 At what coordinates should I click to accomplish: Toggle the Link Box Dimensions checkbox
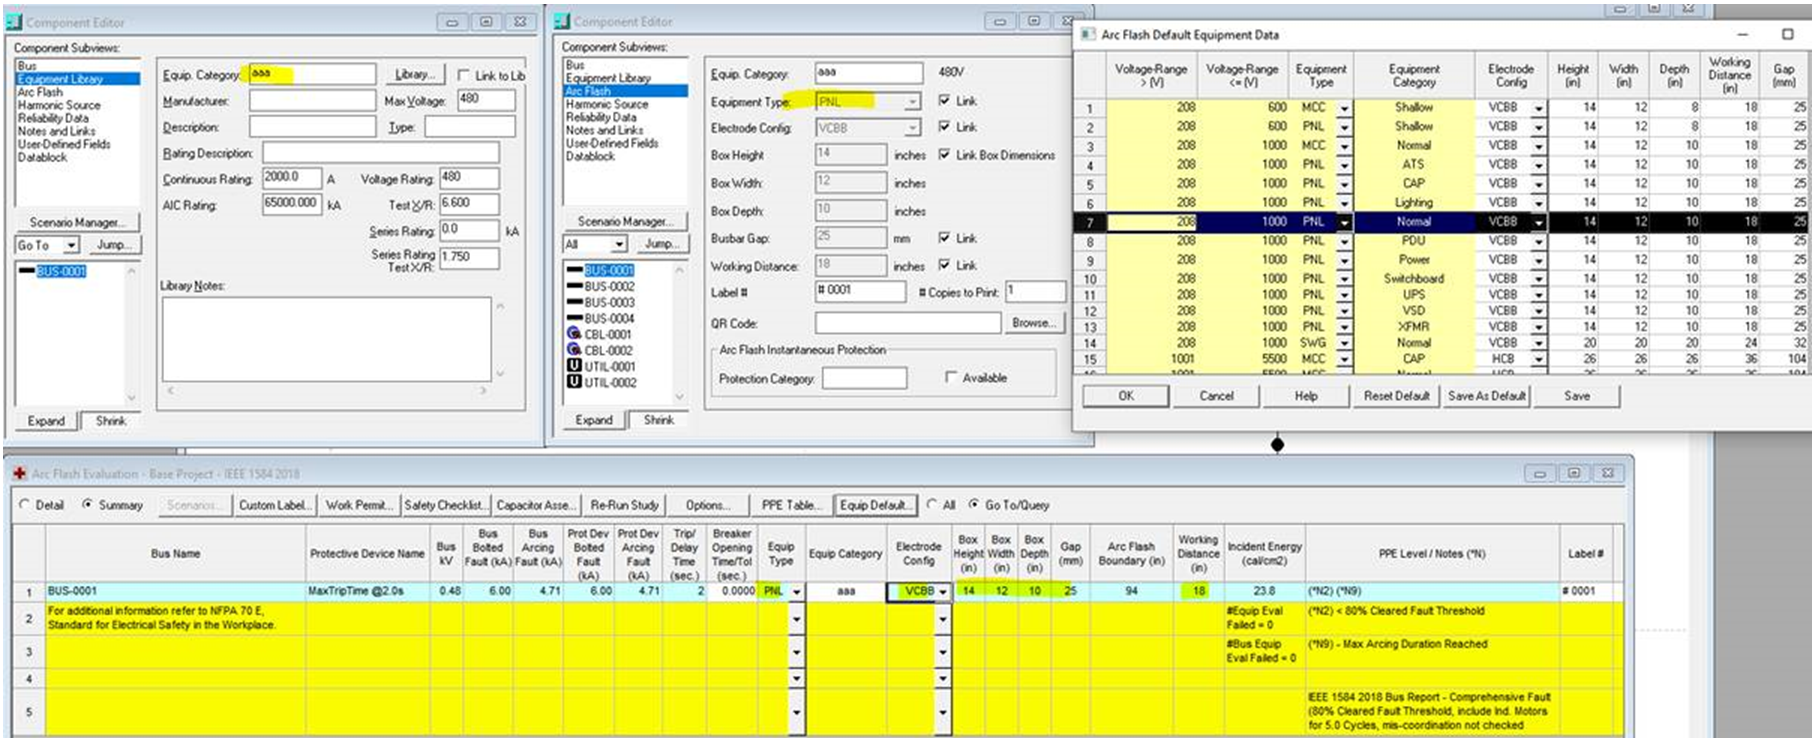(x=945, y=155)
